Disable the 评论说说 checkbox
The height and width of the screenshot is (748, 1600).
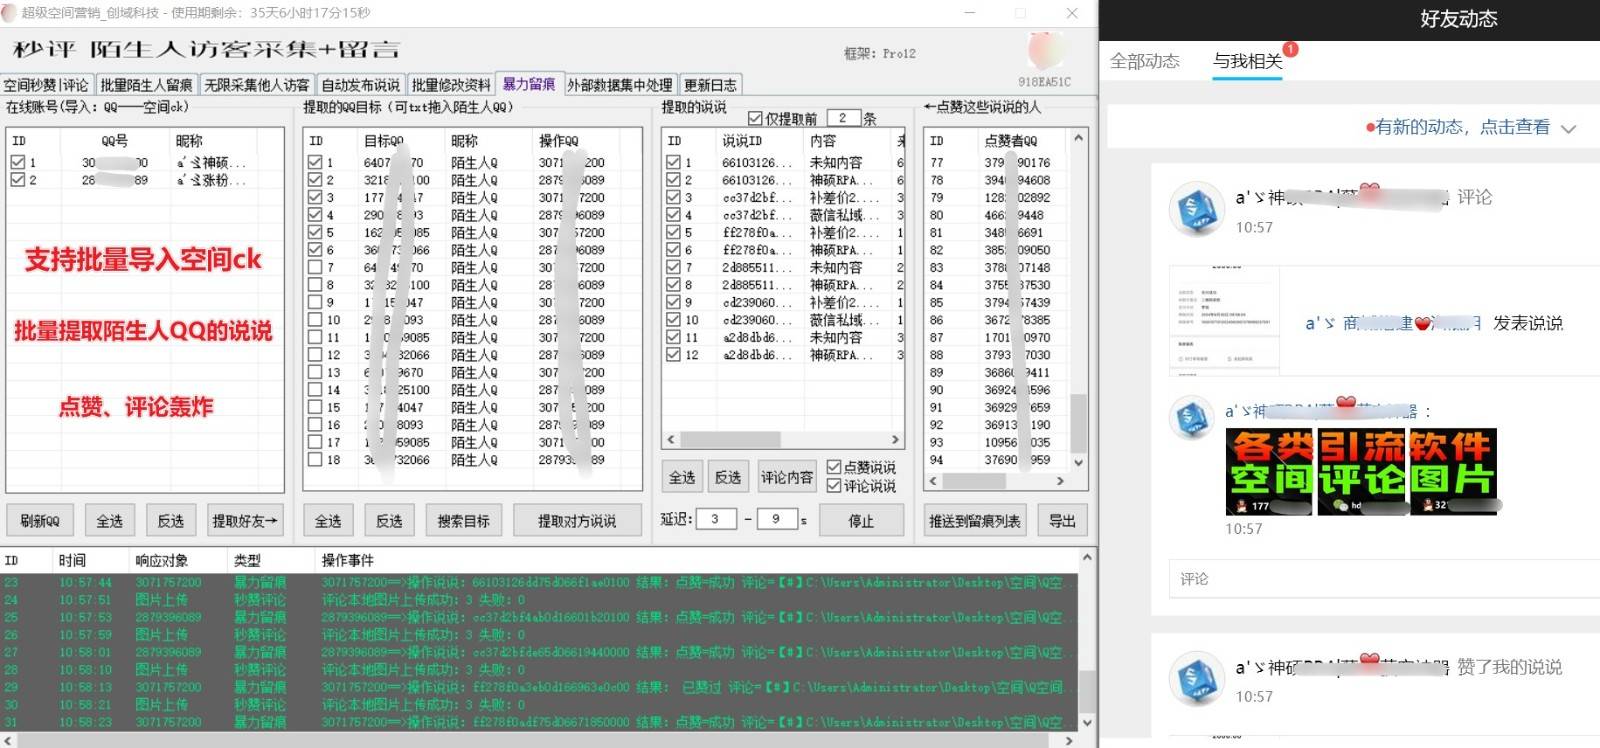834,486
